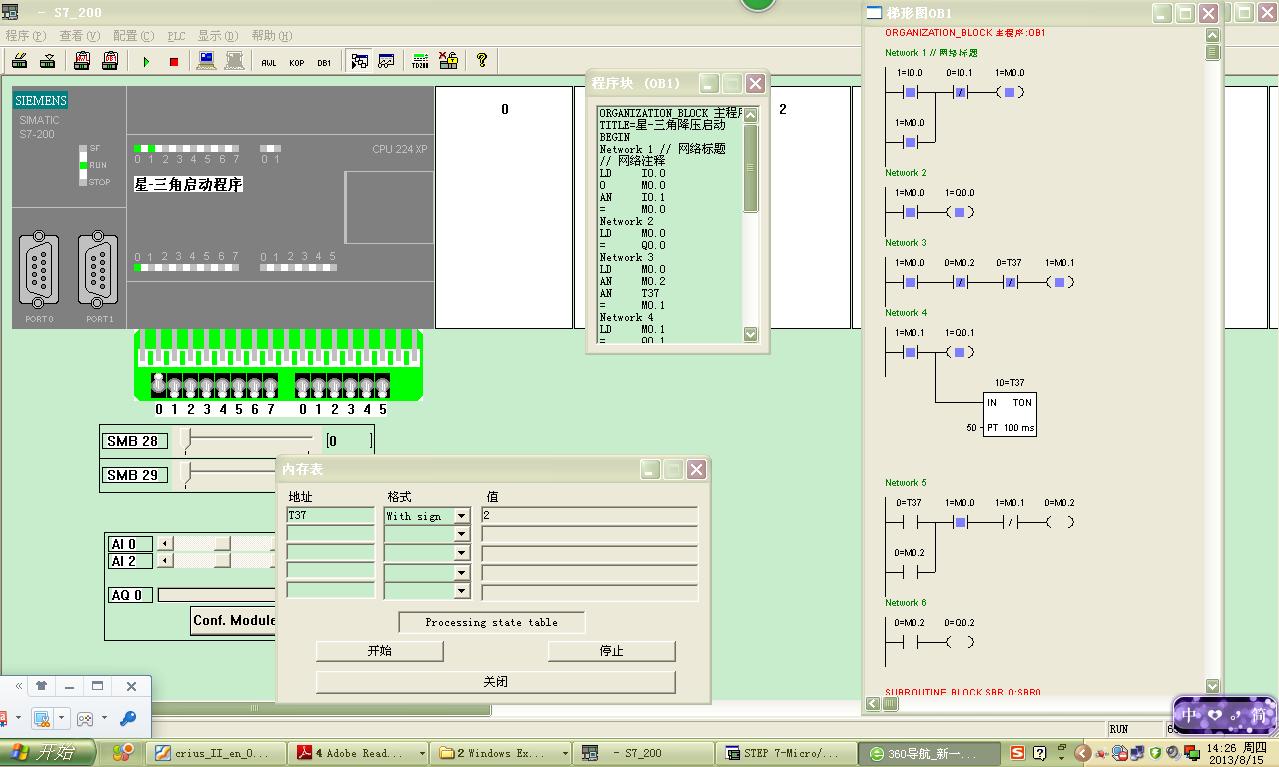Image resolution: width=1279 pixels, height=767 pixels.
Task: Open the AWL statement list view
Action: coord(269,62)
